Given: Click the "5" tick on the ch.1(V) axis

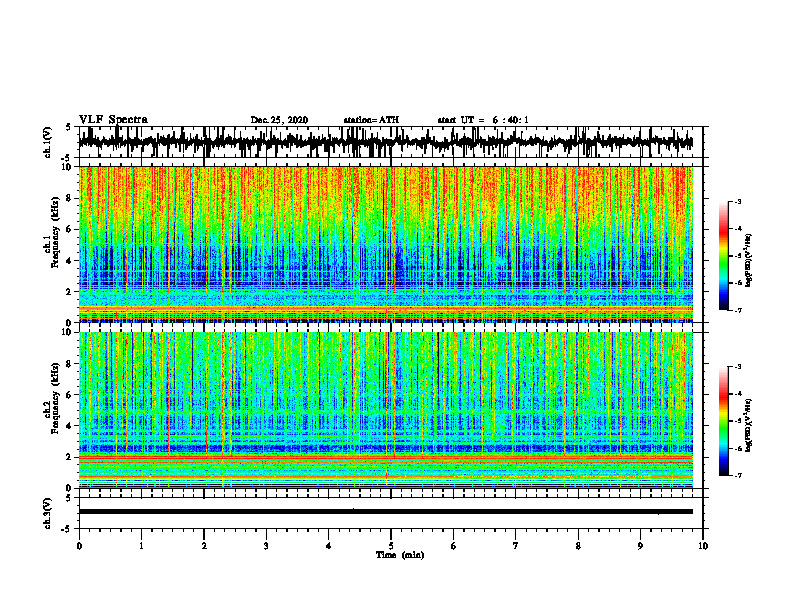Looking at the screenshot, I should pyautogui.click(x=69, y=127).
